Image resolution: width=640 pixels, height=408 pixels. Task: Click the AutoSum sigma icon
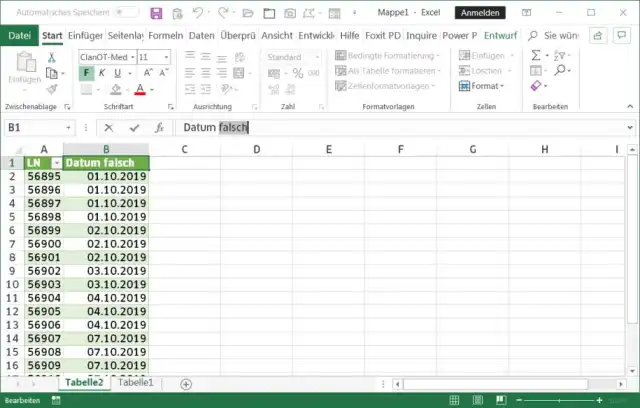pyautogui.click(x=535, y=56)
